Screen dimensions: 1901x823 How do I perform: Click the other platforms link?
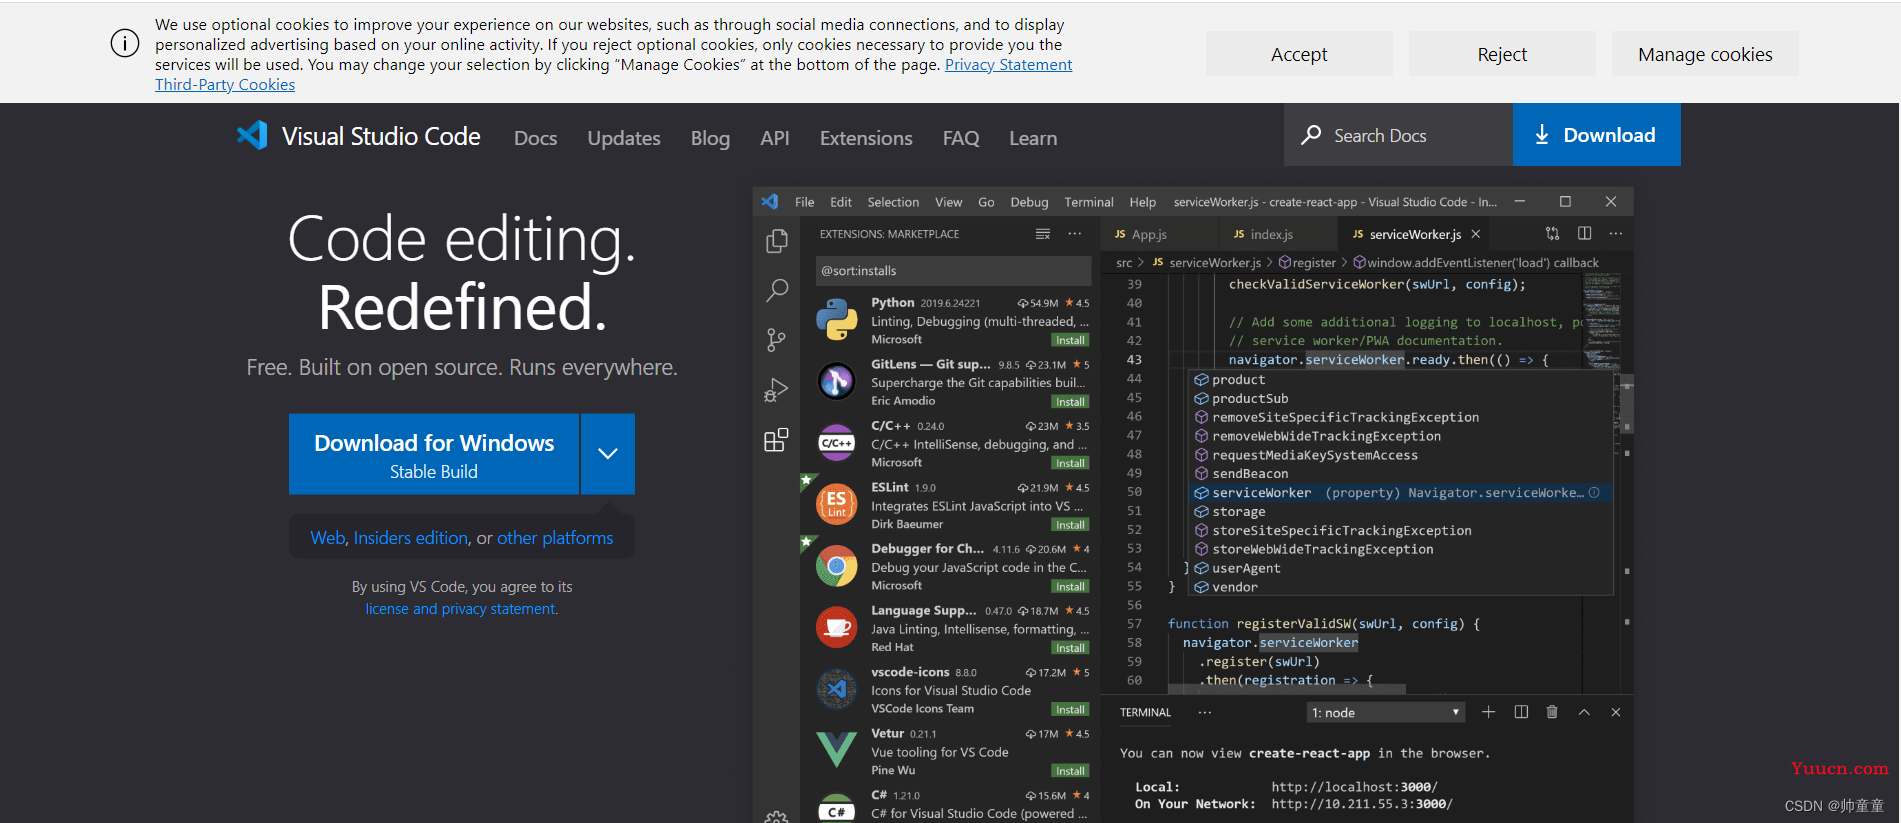point(555,538)
